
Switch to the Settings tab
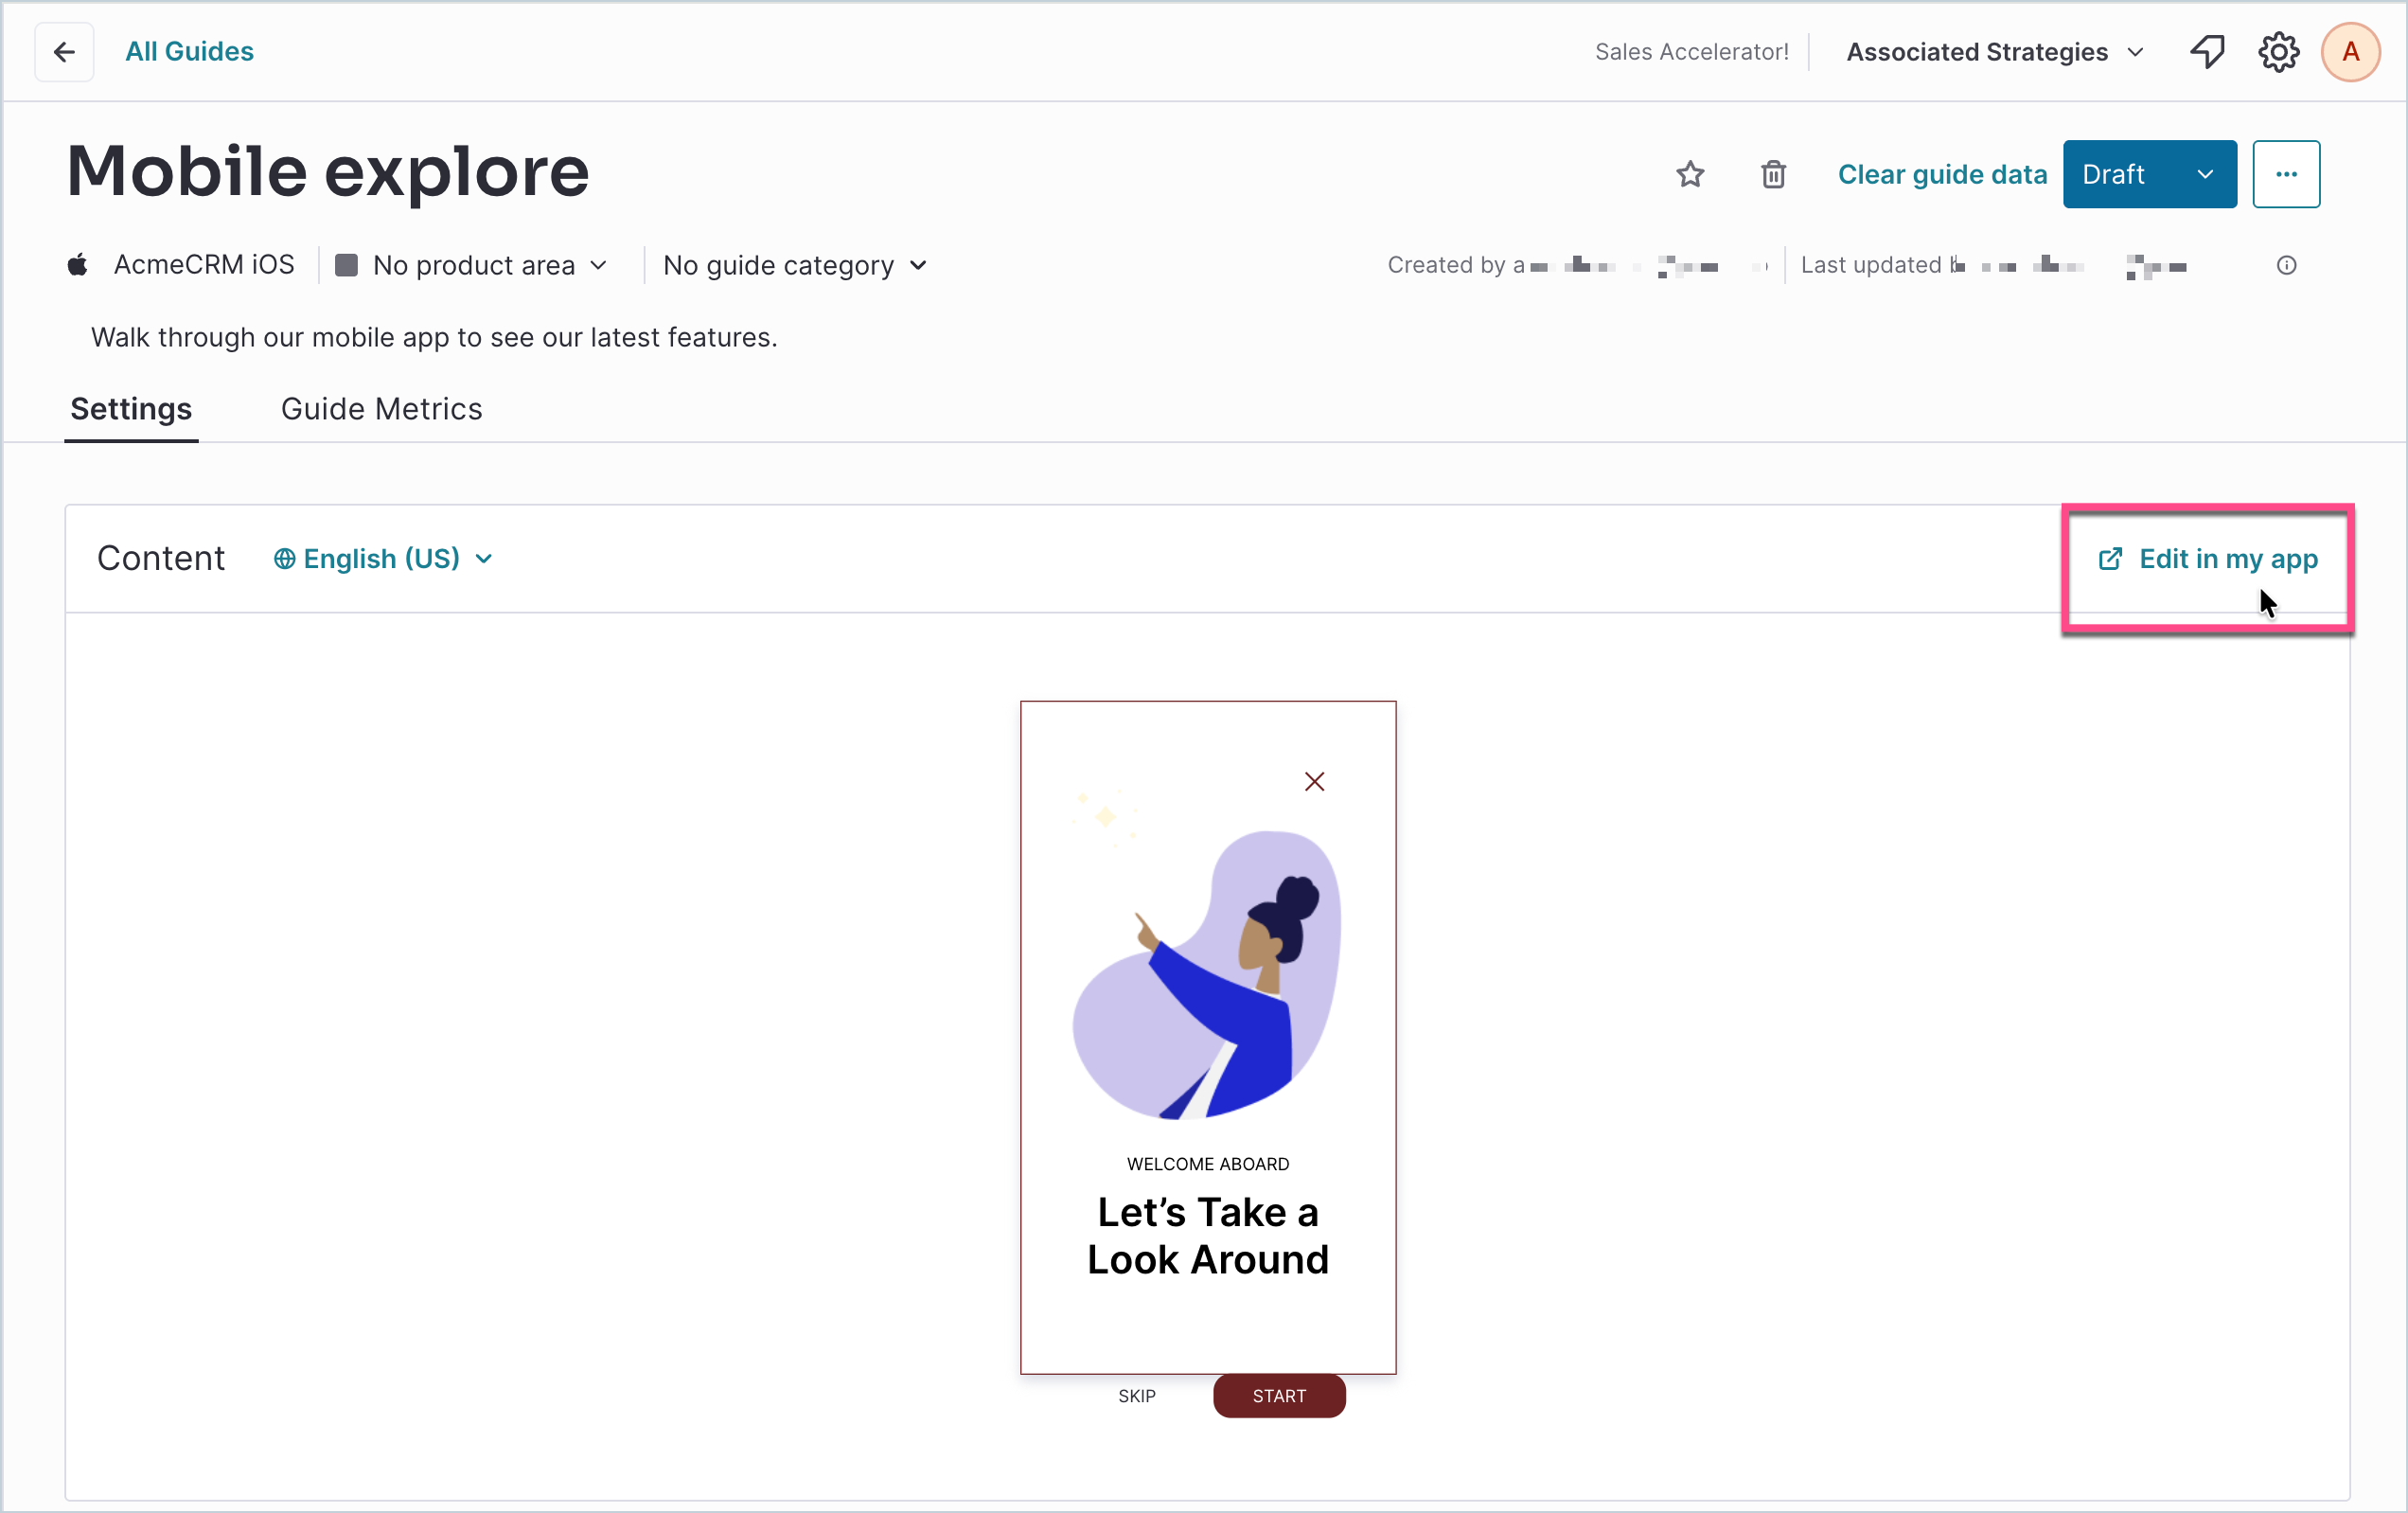(x=131, y=409)
